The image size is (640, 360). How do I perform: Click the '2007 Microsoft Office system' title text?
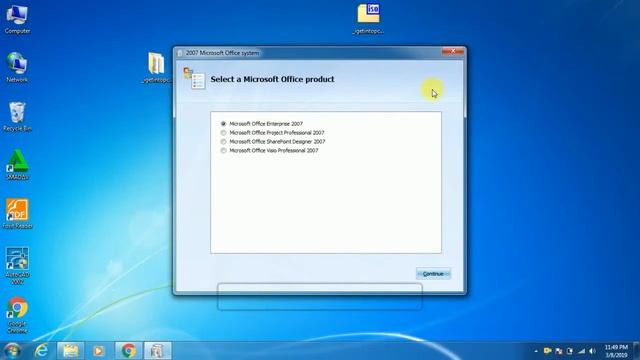pyautogui.click(x=222, y=53)
